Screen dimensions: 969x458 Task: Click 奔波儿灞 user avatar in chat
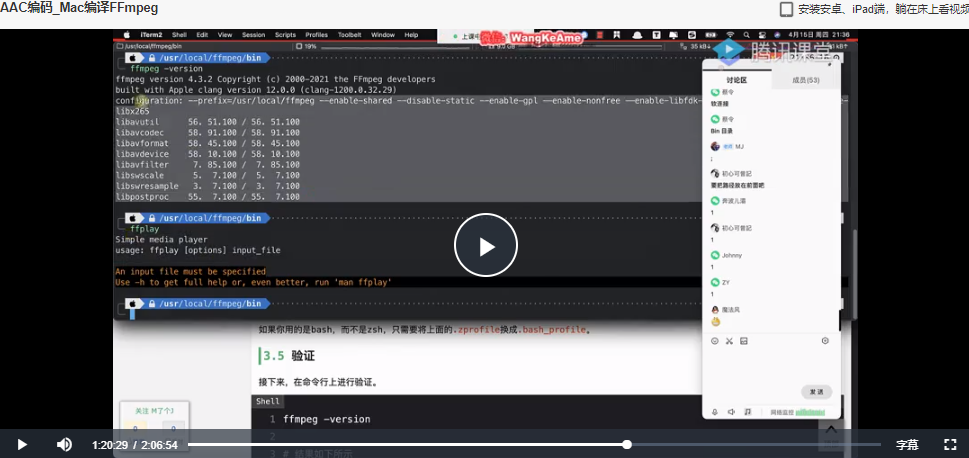click(x=716, y=201)
